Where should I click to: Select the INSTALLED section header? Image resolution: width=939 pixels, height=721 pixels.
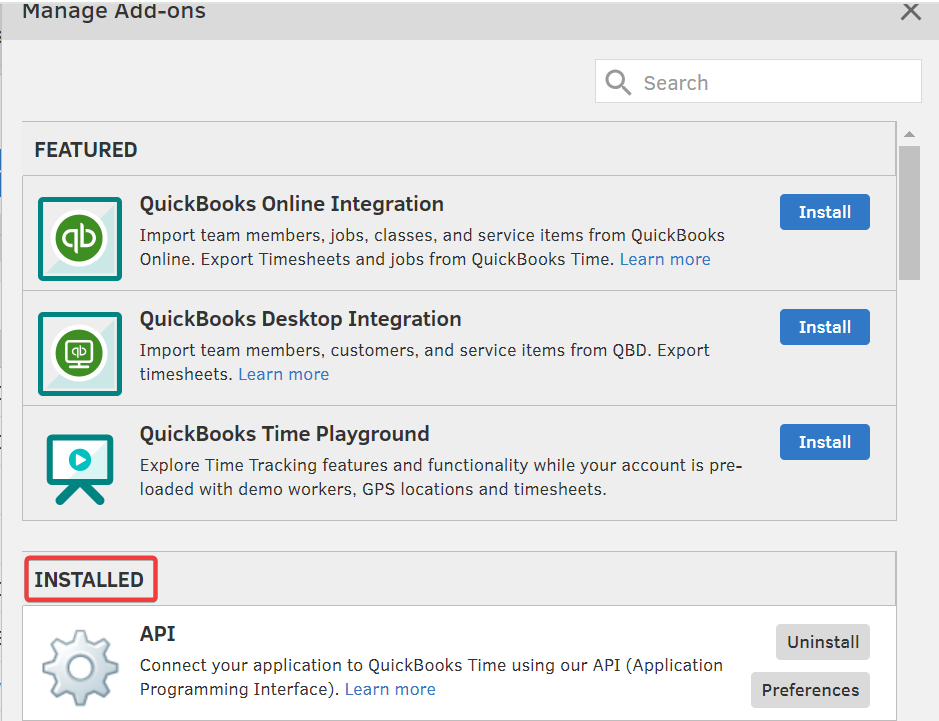click(89, 580)
